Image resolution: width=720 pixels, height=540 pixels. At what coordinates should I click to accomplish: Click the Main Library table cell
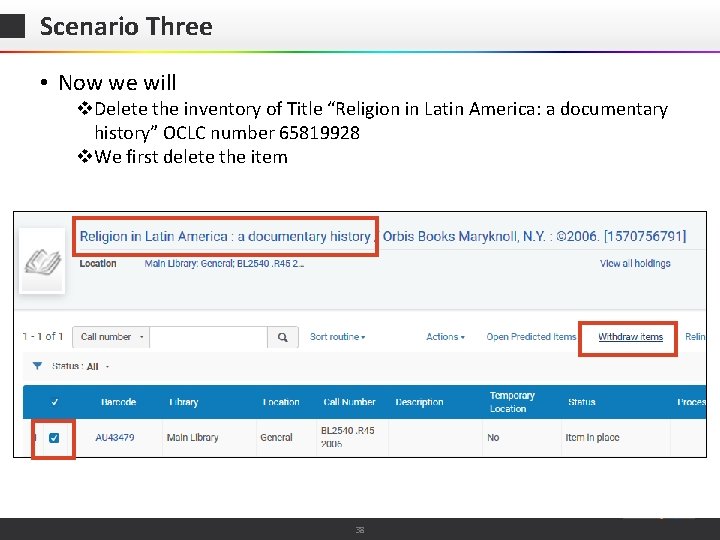[x=192, y=438]
